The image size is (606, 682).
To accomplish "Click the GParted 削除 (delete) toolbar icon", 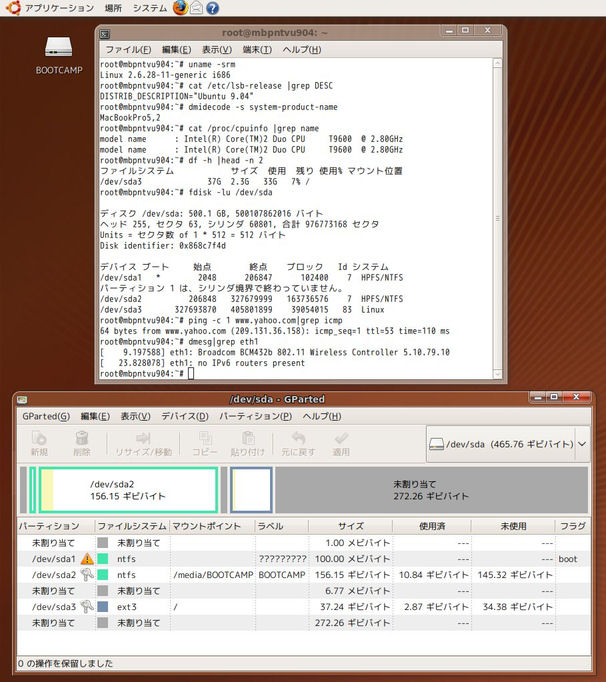I will tap(82, 438).
